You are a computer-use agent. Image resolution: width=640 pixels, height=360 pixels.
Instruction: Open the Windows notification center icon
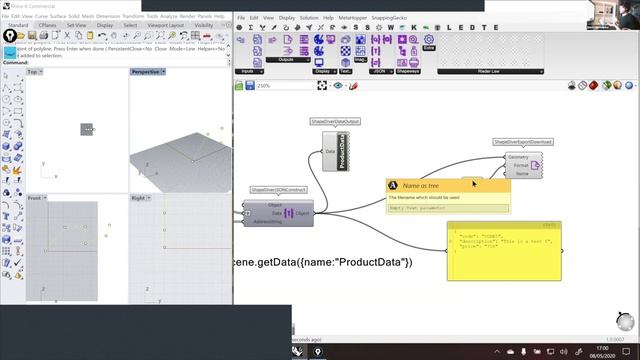click(626, 351)
